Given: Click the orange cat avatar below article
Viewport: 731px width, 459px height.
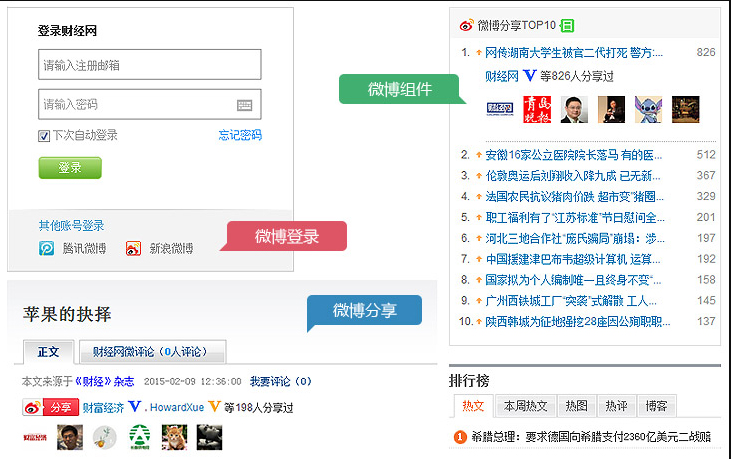Looking at the screenshot, I should (x=174, y=436).
